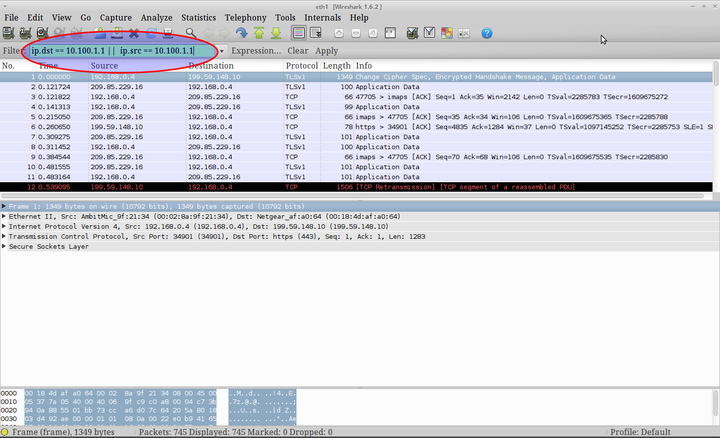Open recent filters dropdown arrow
Viewport: 720px width, 438px height.
point(222,51)
